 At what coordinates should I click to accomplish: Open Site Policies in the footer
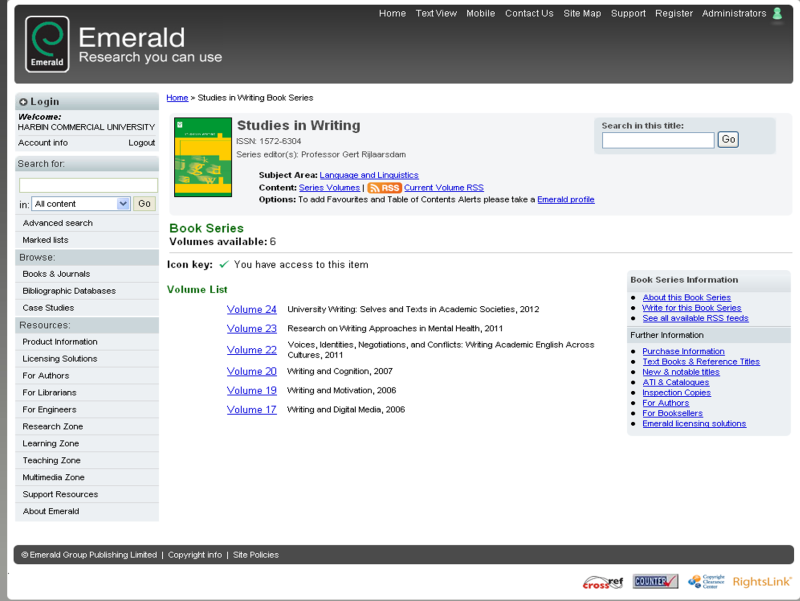click(256, 555)
